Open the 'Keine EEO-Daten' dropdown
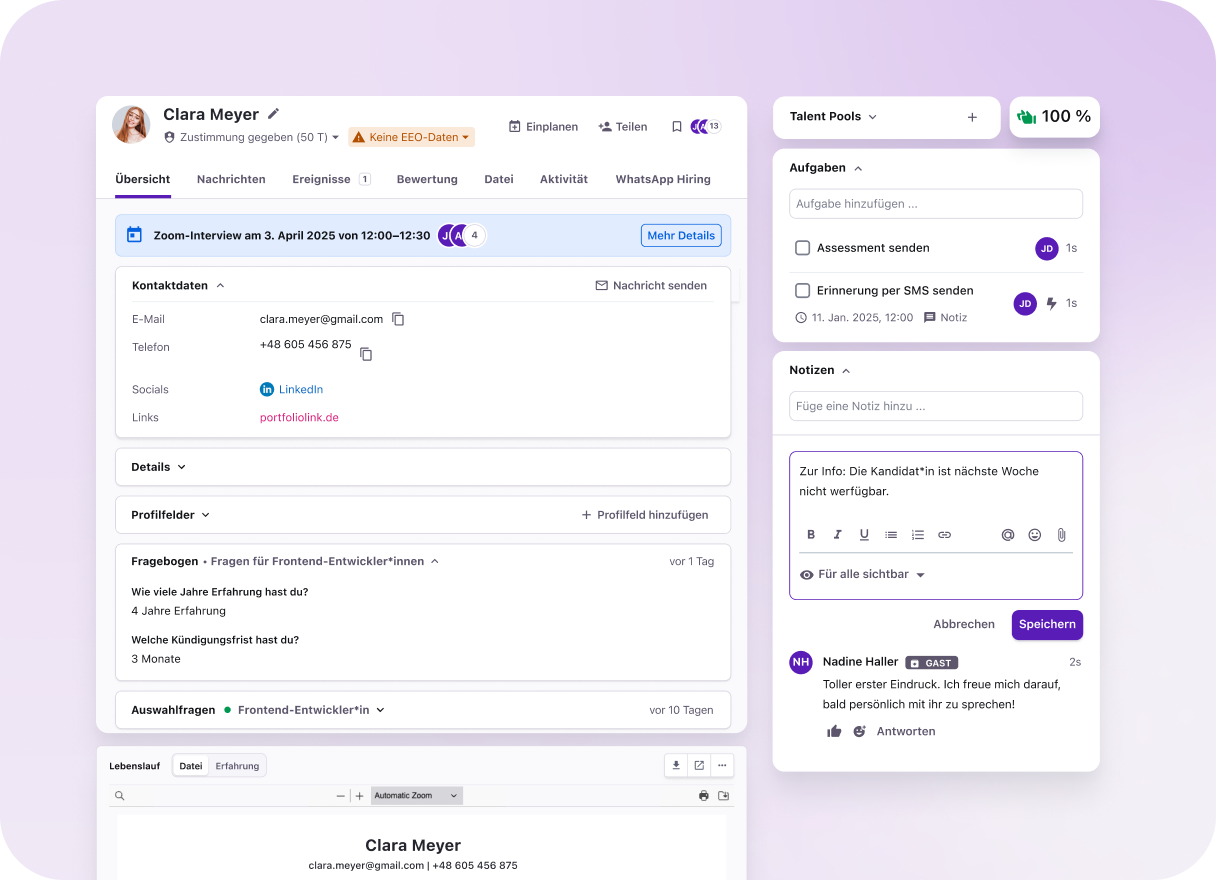The image size is (1216, 880). coord(411,137)
